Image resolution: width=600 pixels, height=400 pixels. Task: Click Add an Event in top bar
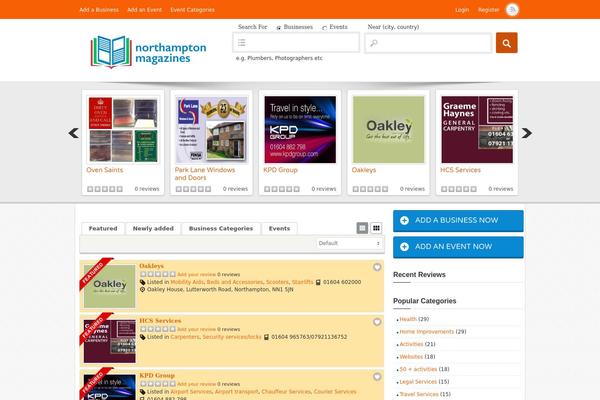click(145, 10)
